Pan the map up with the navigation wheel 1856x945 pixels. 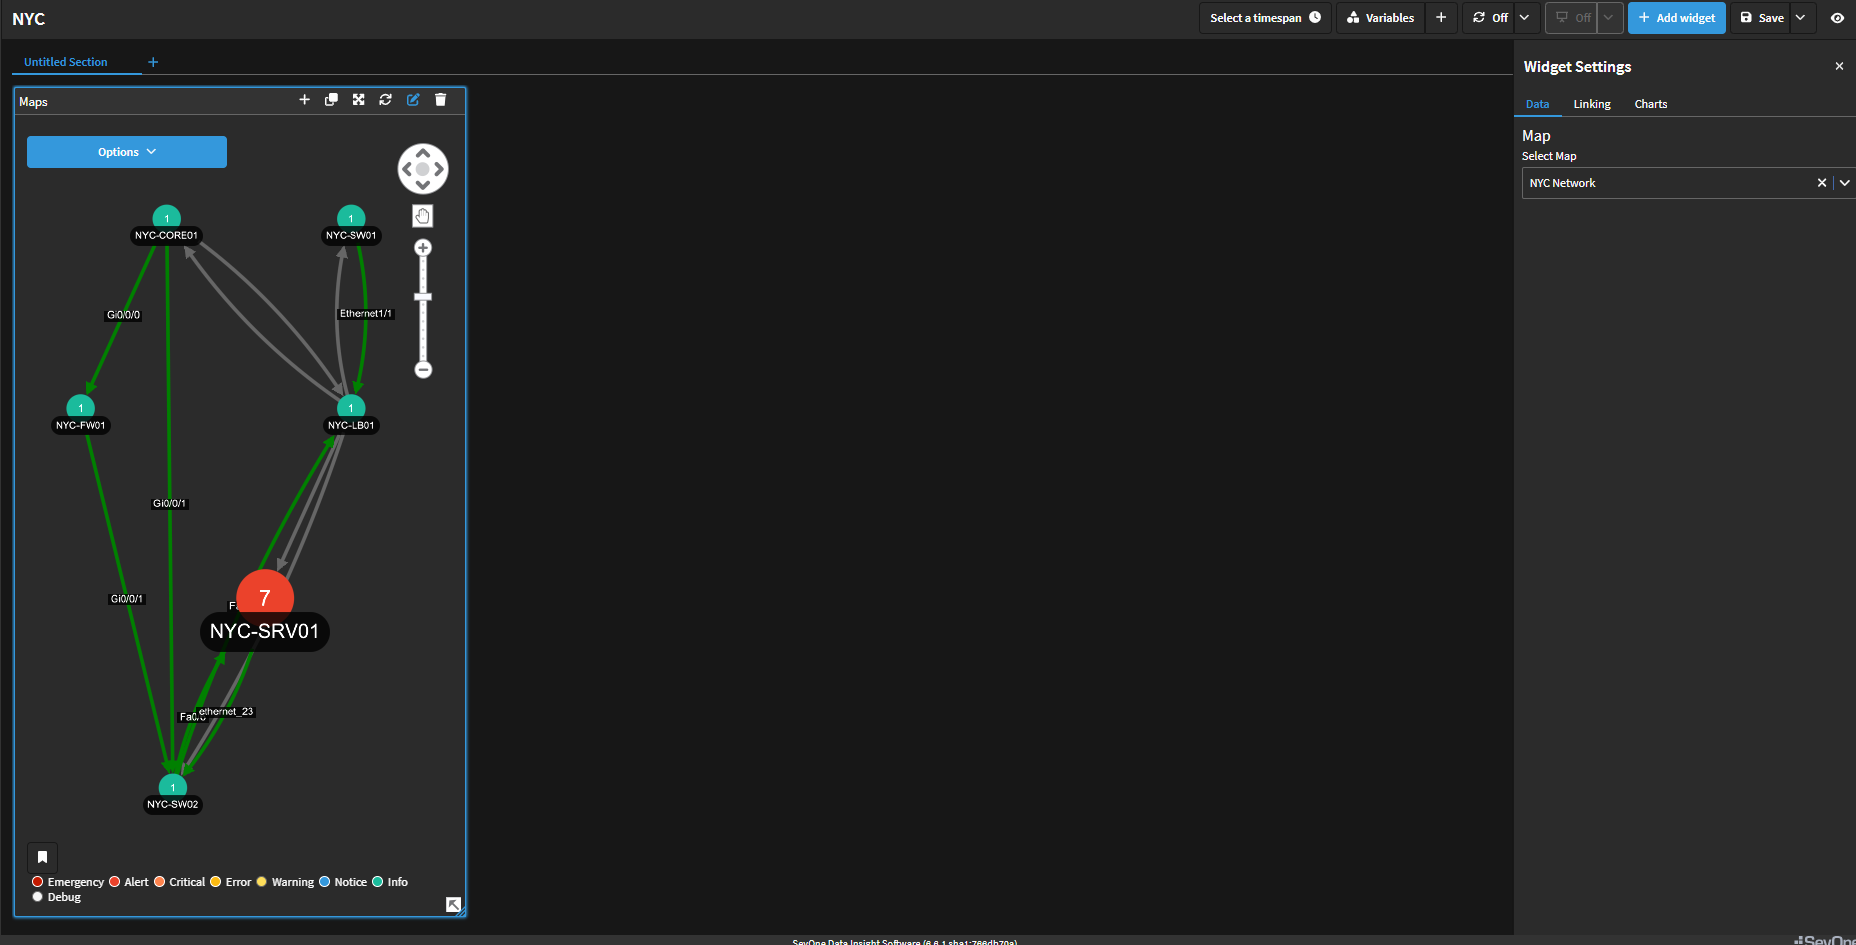(x=423, y=153)
